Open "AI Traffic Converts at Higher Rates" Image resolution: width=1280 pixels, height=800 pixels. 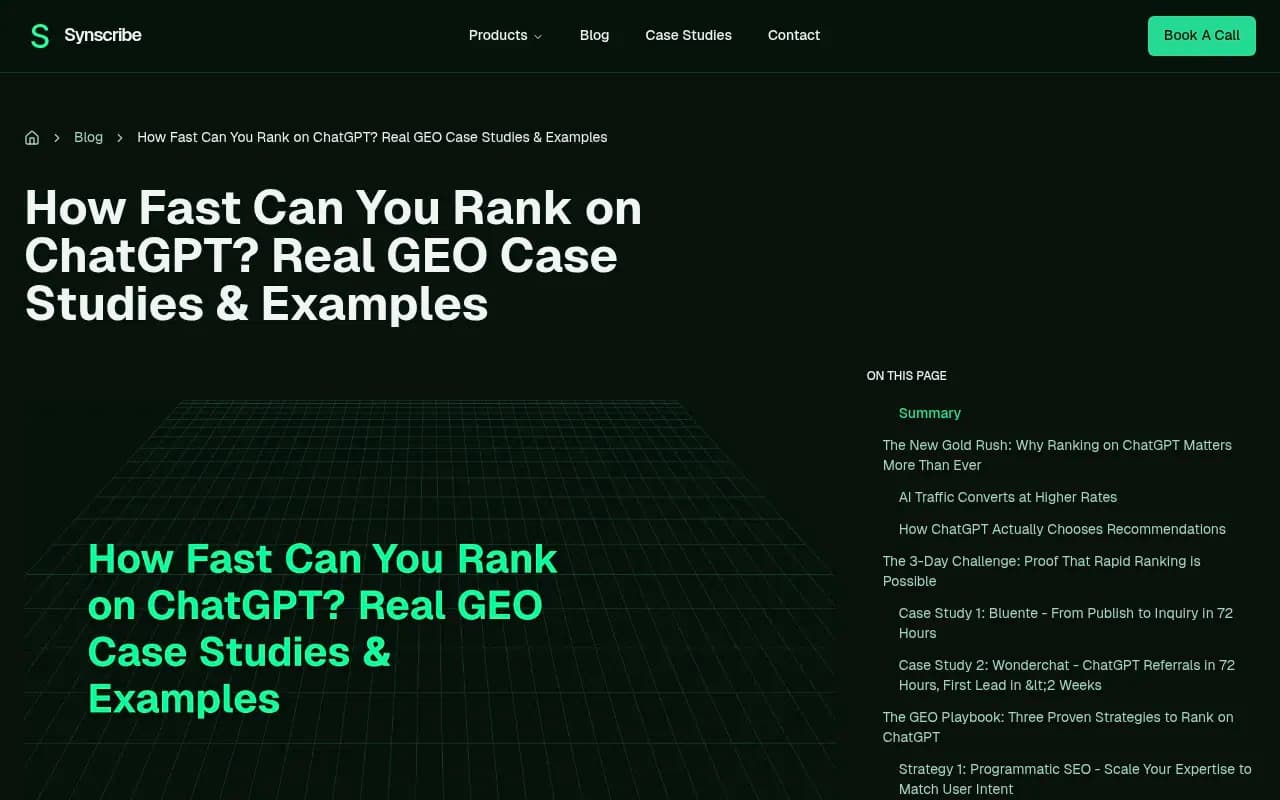point(1008,497)
